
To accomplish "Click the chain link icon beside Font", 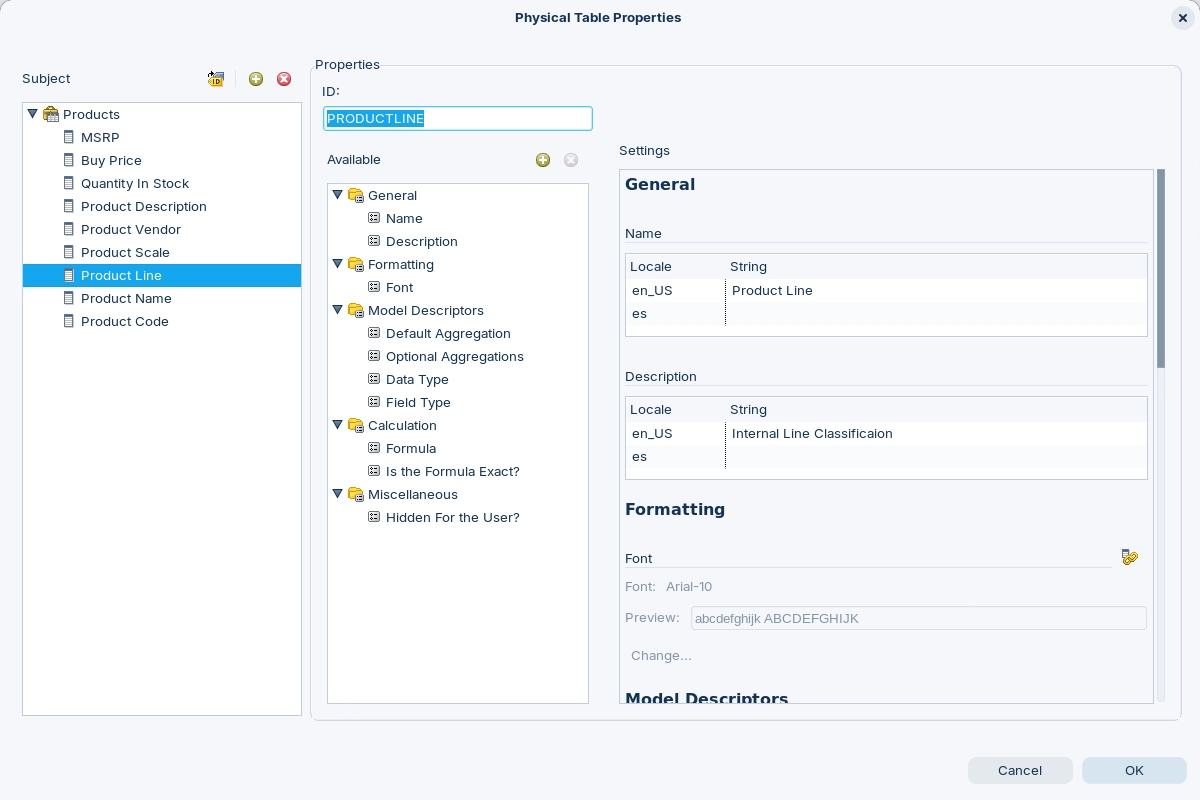I will coord(1130,558).
